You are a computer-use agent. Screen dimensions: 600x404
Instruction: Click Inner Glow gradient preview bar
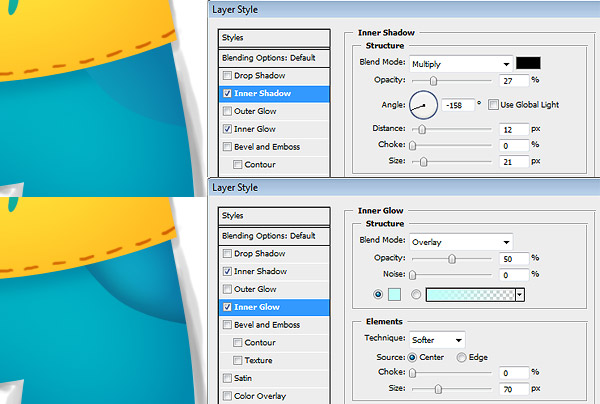[471, 295]
